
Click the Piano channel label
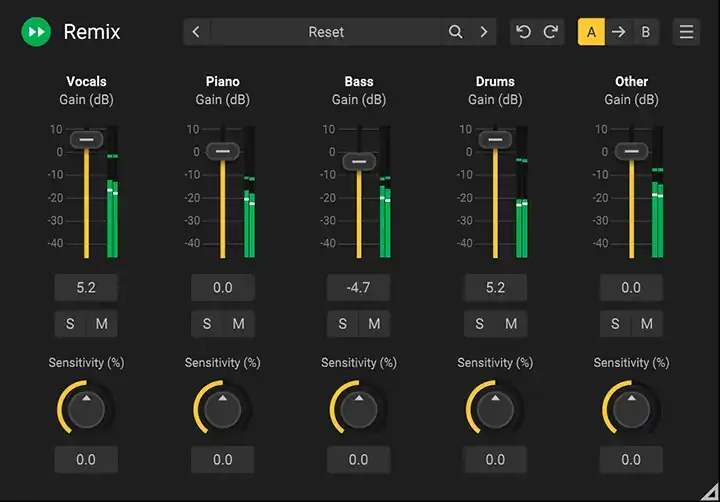223,81
